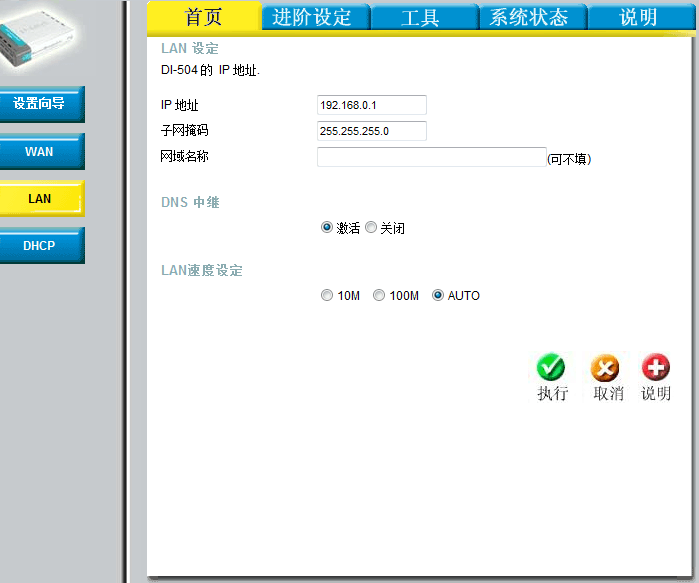
Task: Choose AUTO LAN speed option
Action: click(438, 296)
